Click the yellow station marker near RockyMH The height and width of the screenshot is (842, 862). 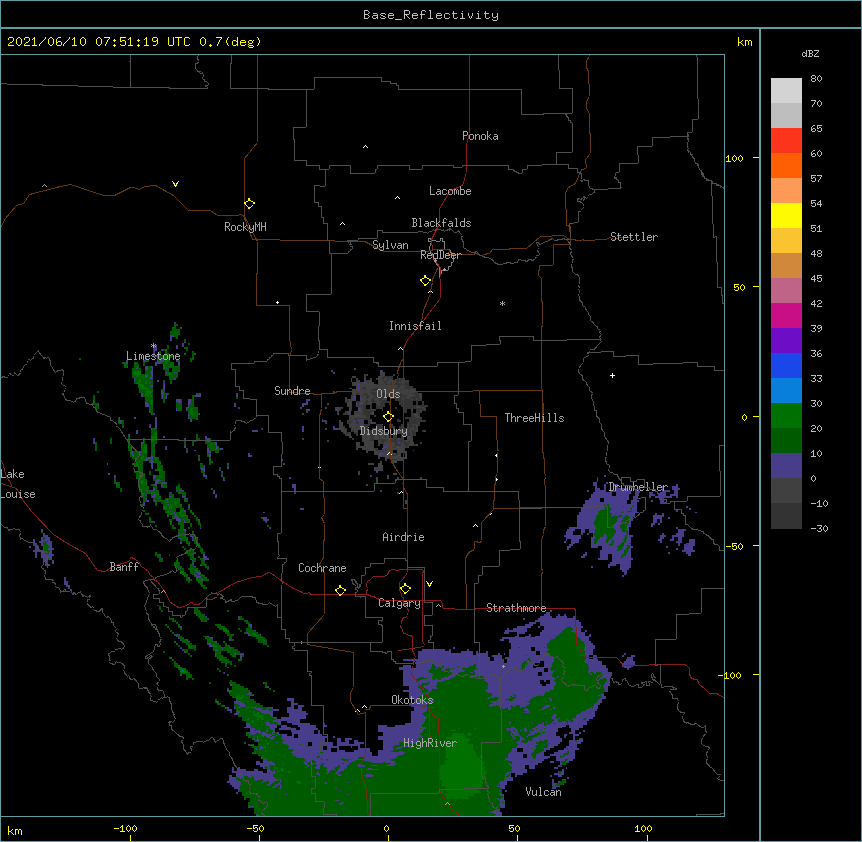(x=250, y=204)
